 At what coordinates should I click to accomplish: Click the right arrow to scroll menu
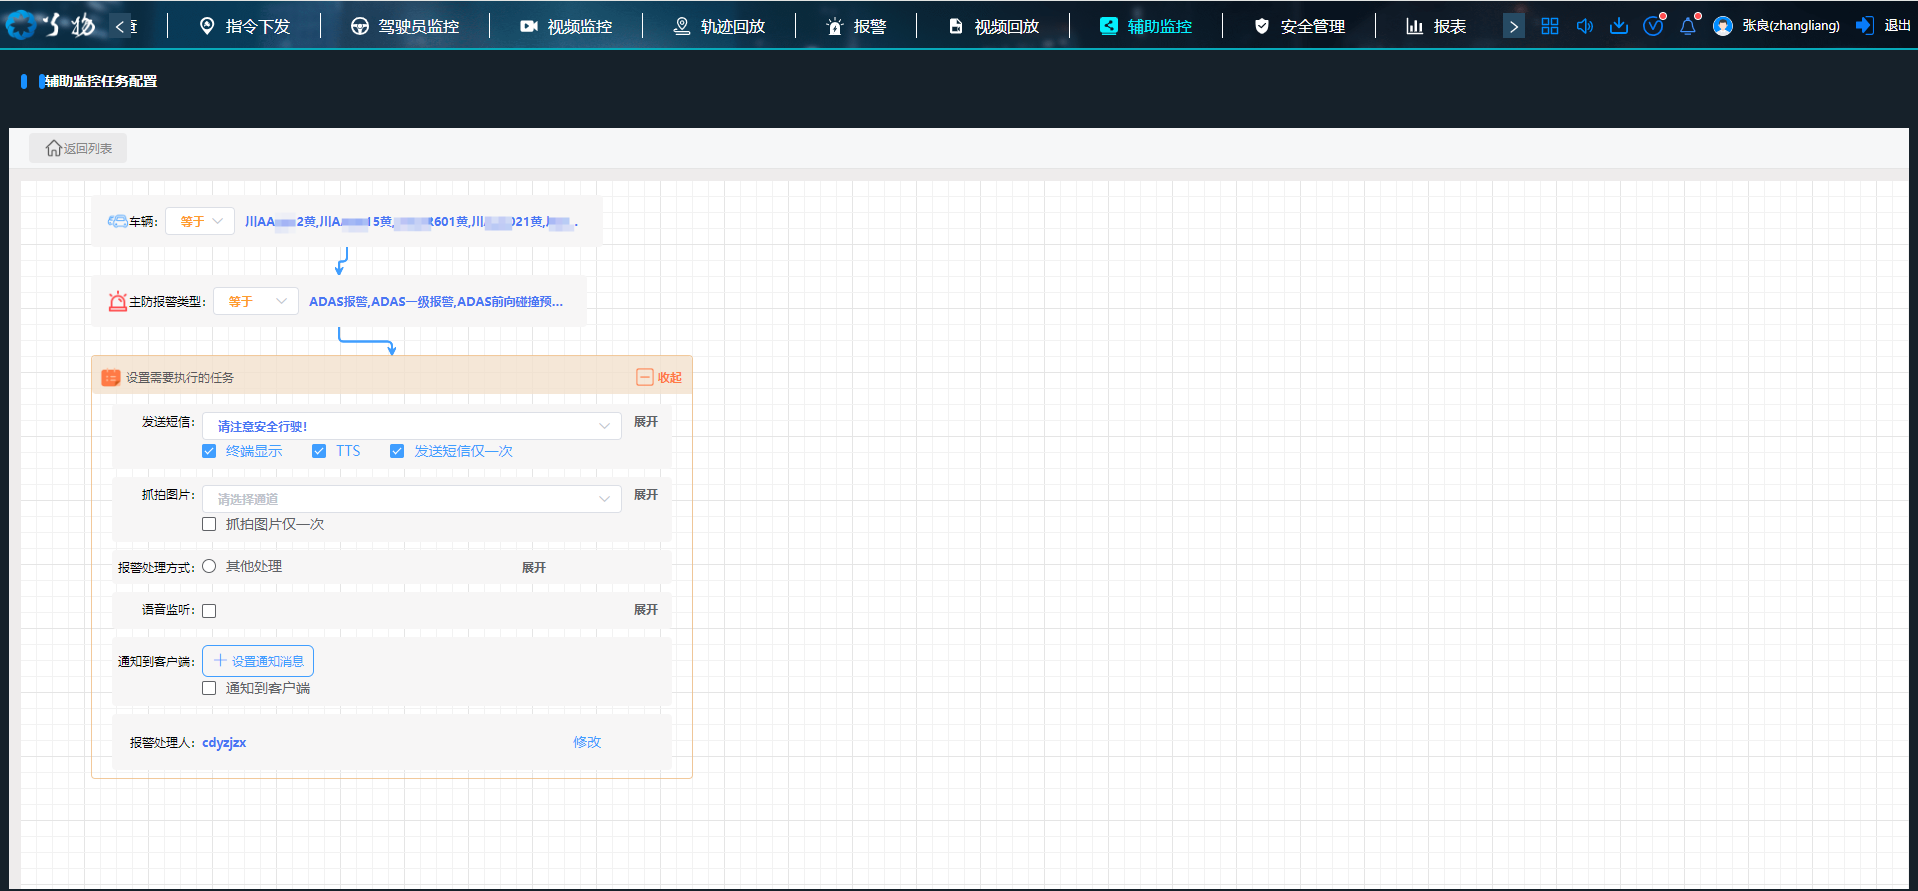pos(1513,27)
